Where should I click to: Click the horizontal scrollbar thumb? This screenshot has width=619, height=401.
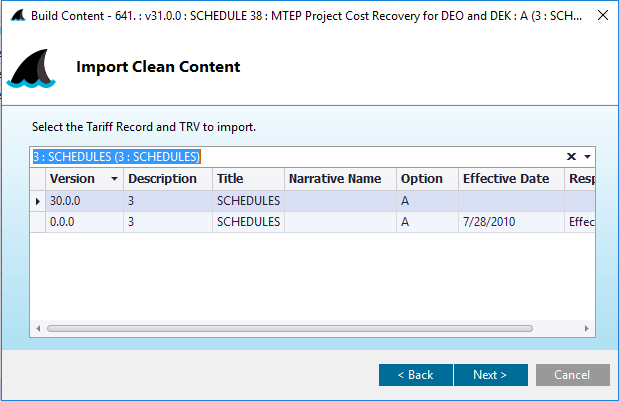290,328
